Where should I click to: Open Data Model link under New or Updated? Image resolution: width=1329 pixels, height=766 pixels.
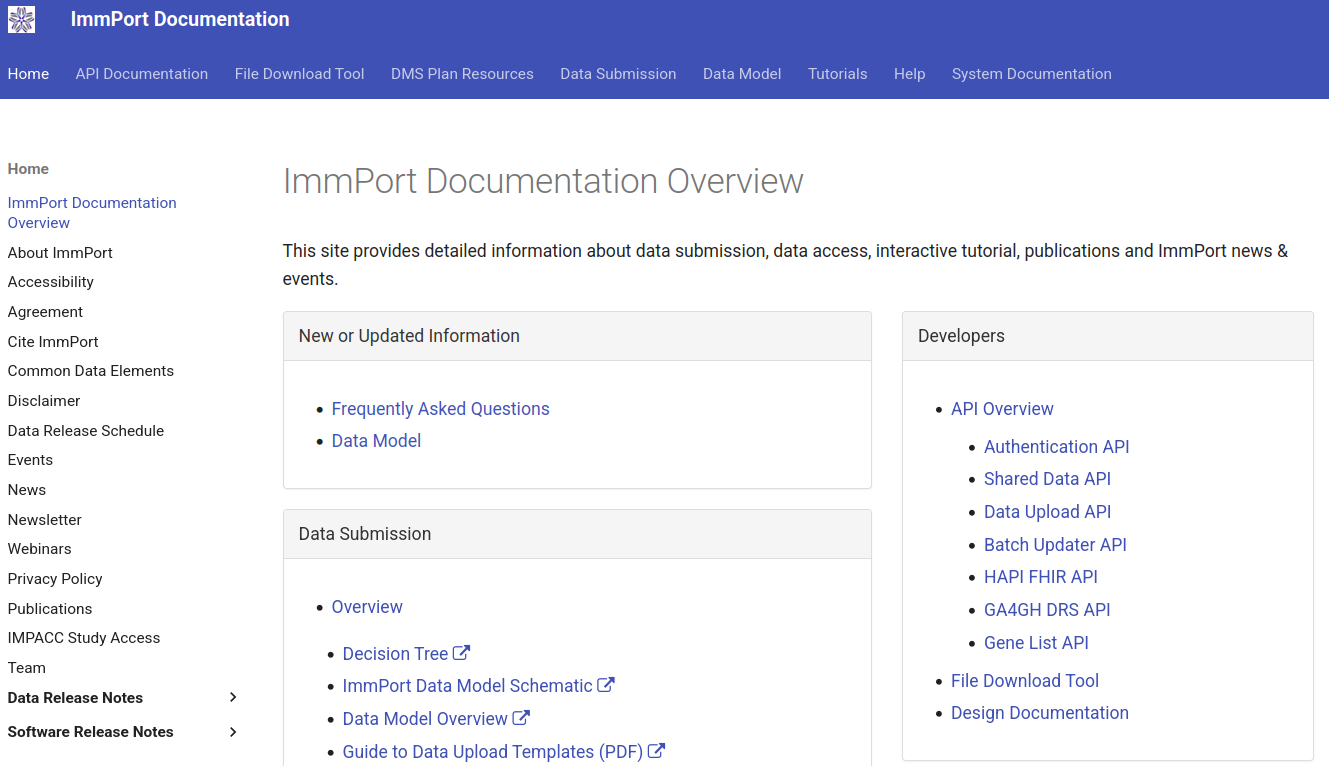376,441
